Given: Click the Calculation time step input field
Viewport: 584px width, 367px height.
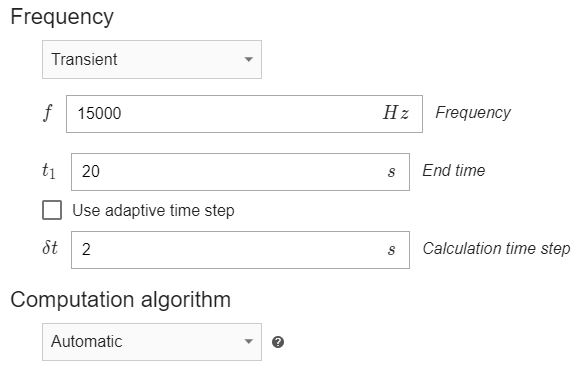Looking at the screenshot, I should (240, 250).
